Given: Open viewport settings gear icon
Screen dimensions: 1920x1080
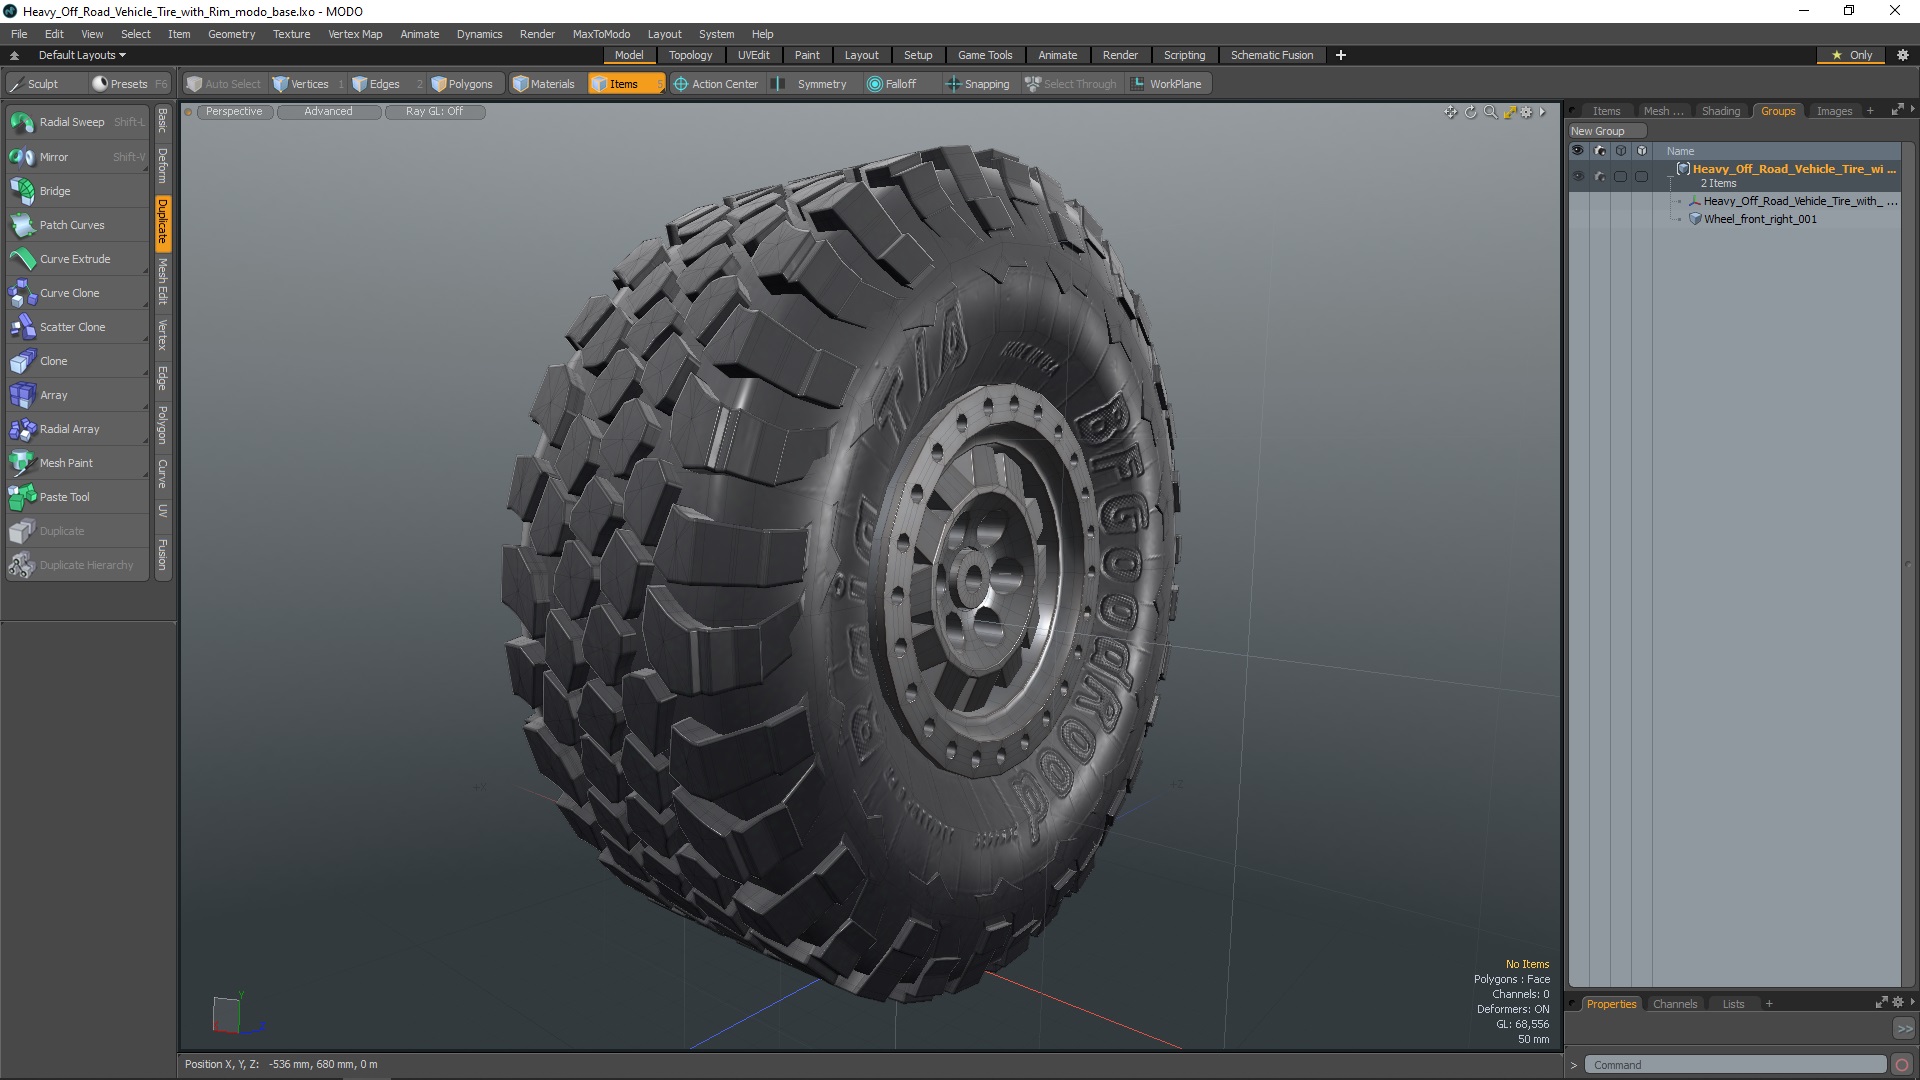Looking at the screenshot, I should 1526,112.
